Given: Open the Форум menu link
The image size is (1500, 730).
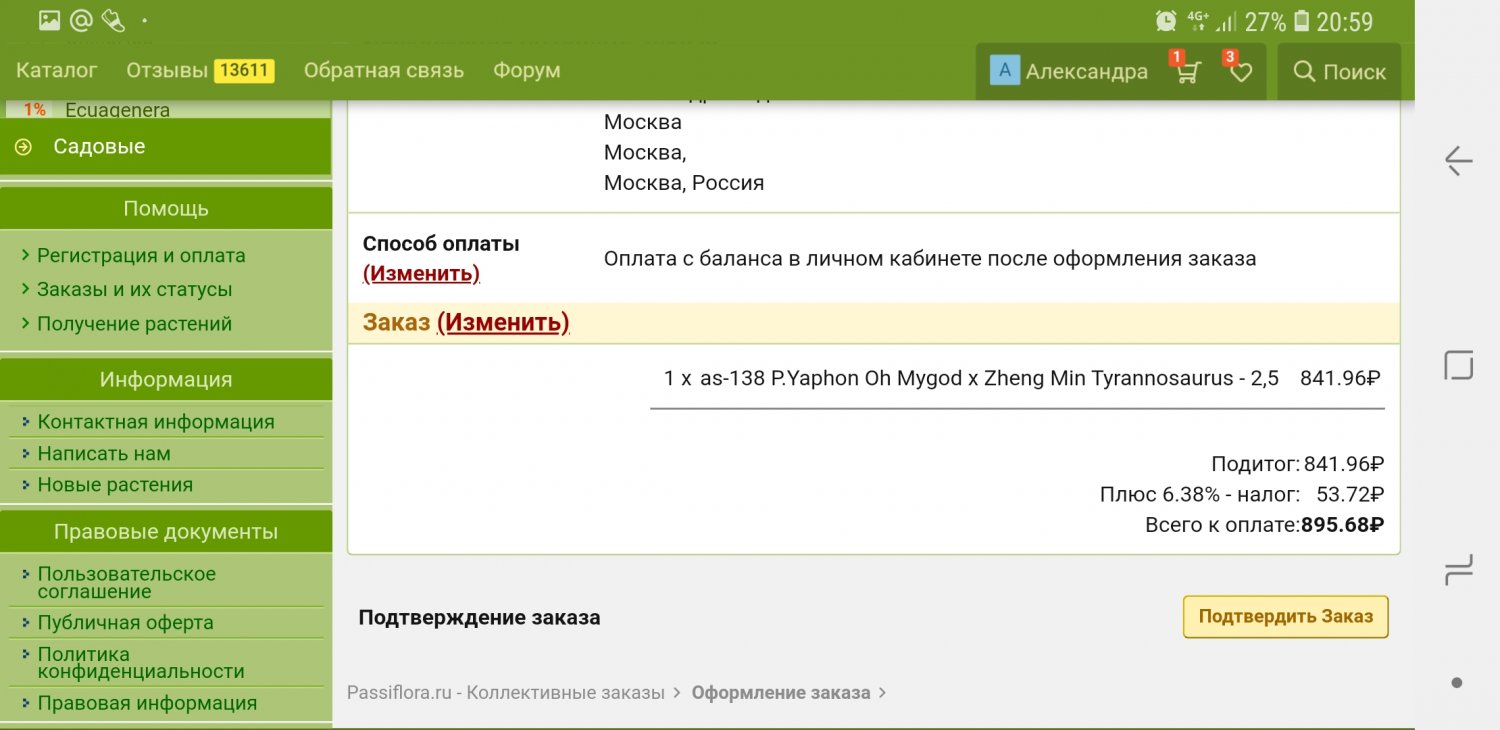Looking at the screenshot, I should [526, 70].
